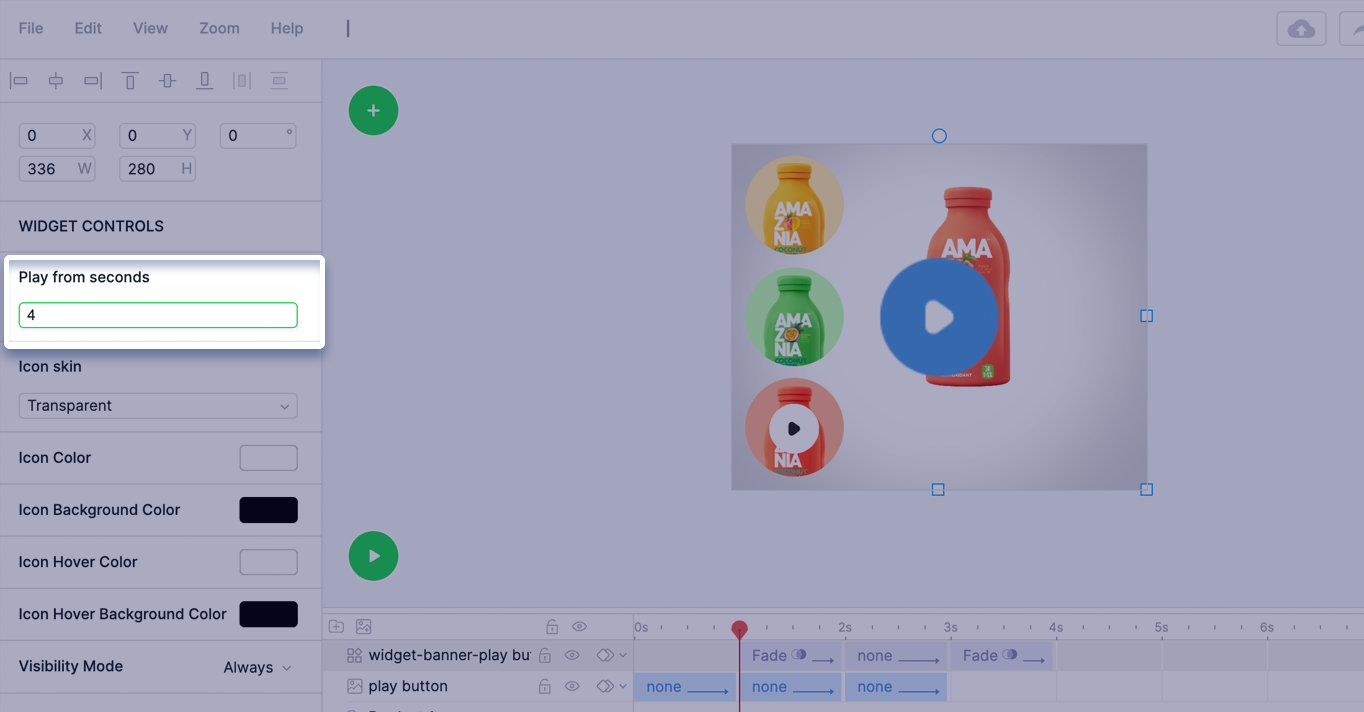
Task: Click the align horizontal centers icon
Action: click(x=56, y=81)
